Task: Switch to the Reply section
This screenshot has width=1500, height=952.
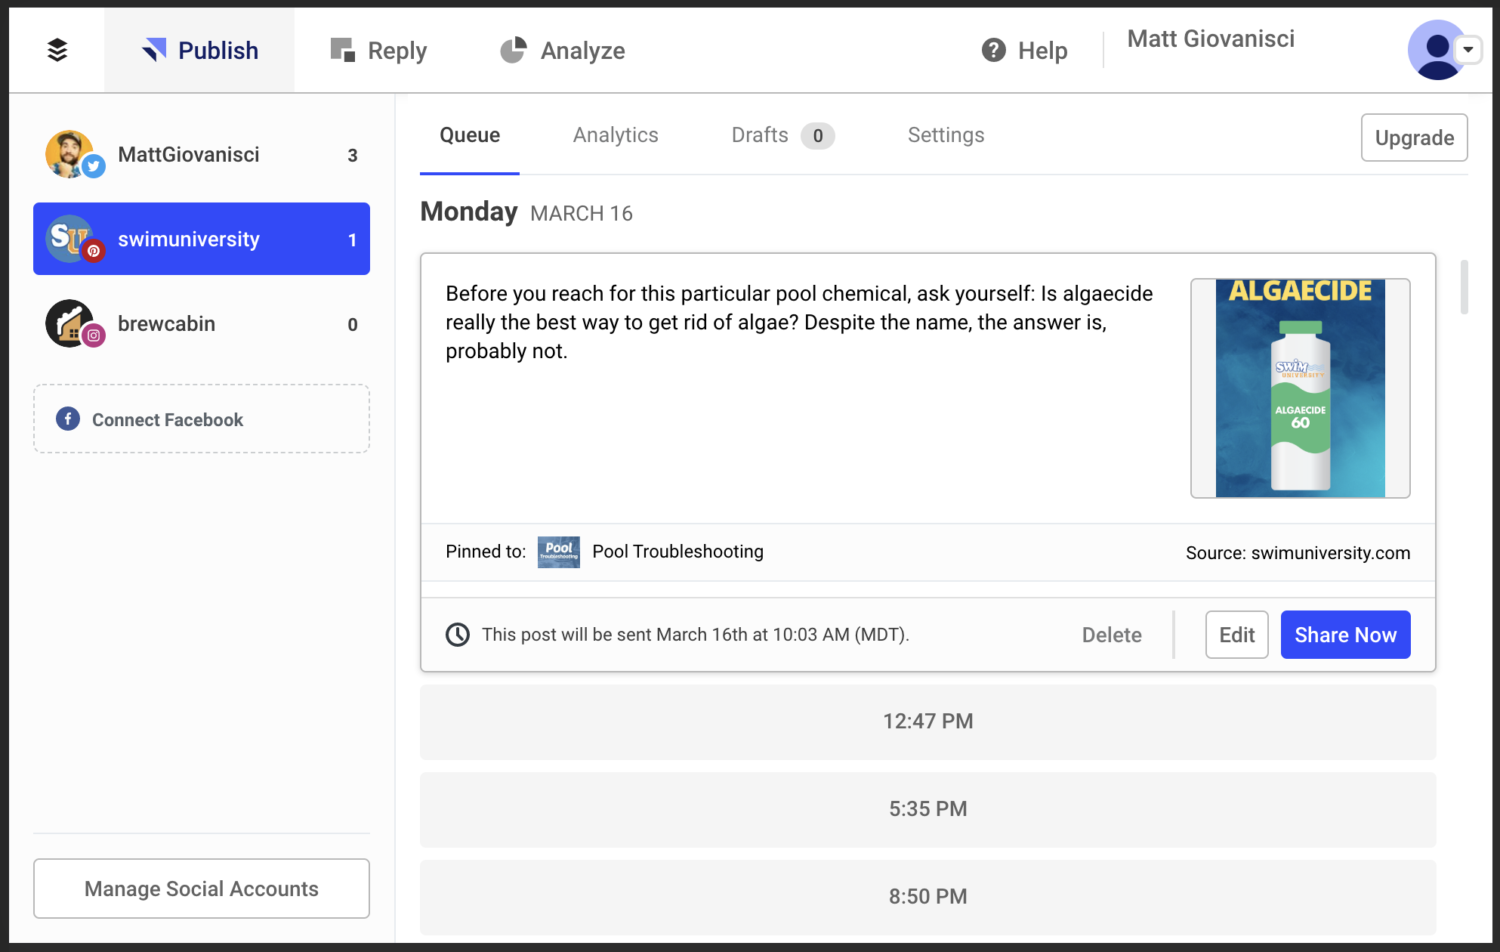Action: coord(379,50)
